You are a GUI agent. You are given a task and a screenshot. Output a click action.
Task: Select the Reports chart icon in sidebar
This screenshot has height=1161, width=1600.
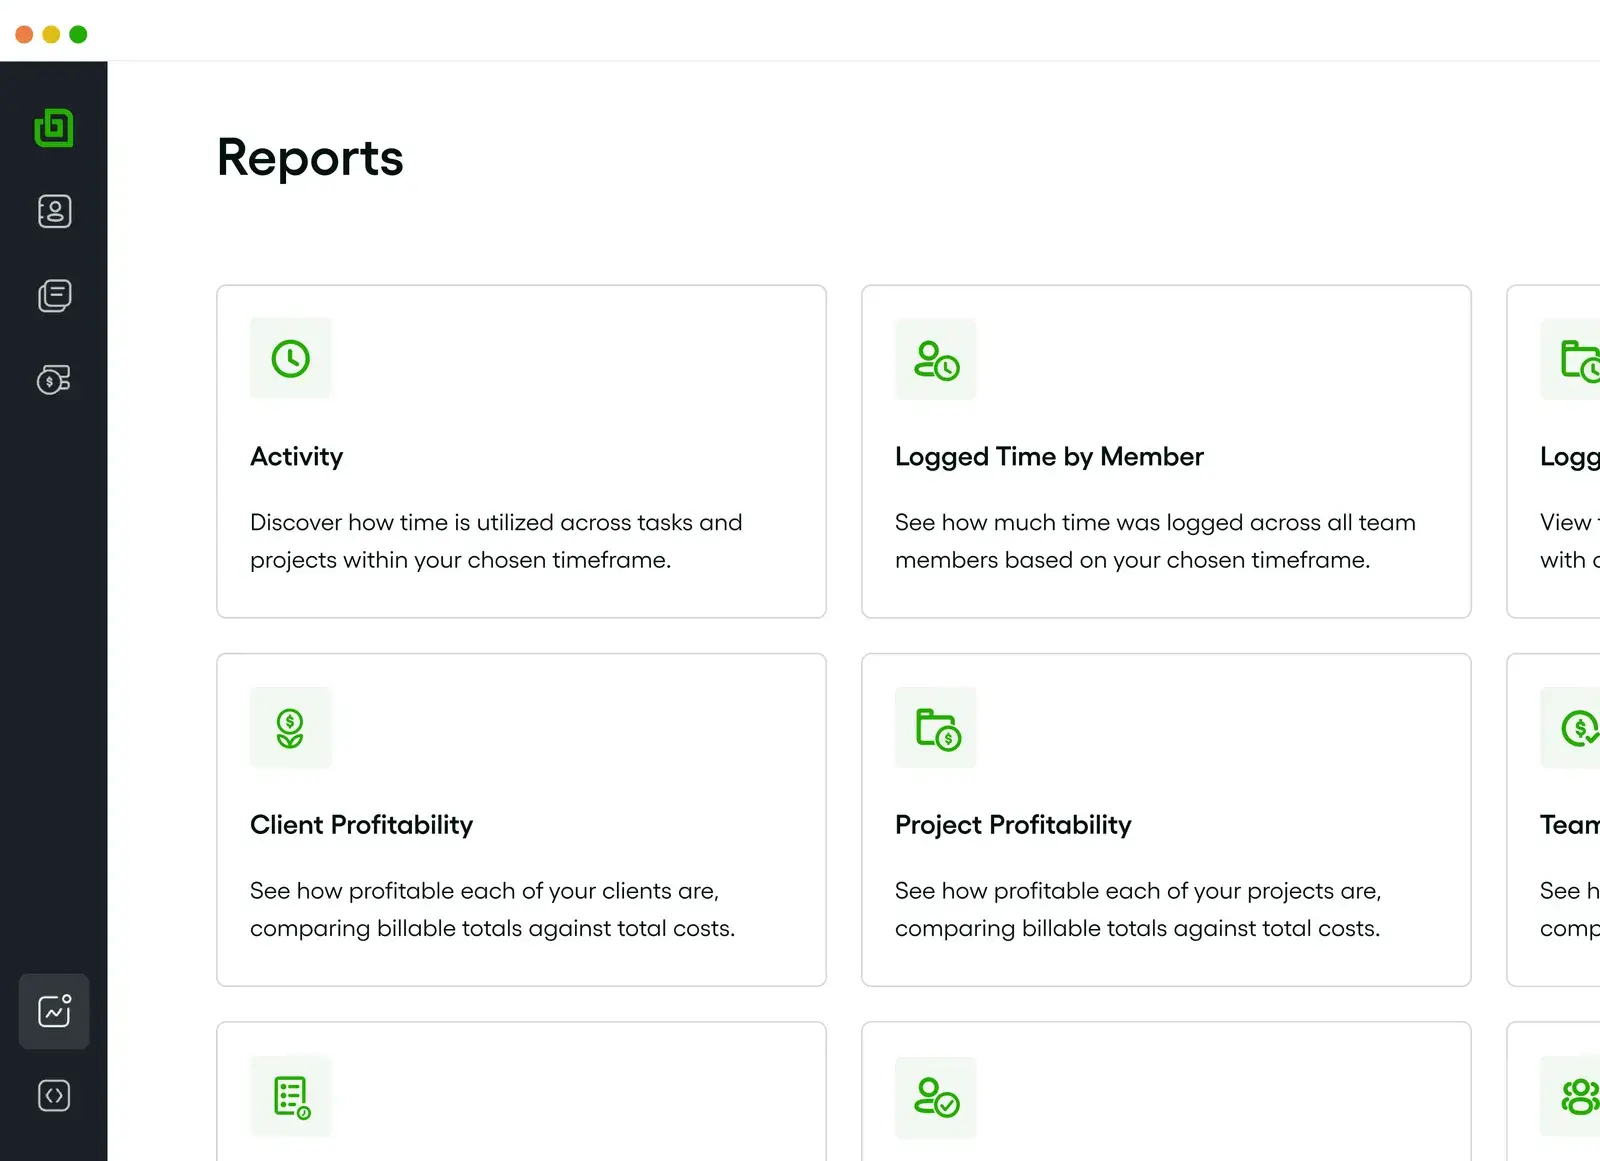[x=54, y=1011]
